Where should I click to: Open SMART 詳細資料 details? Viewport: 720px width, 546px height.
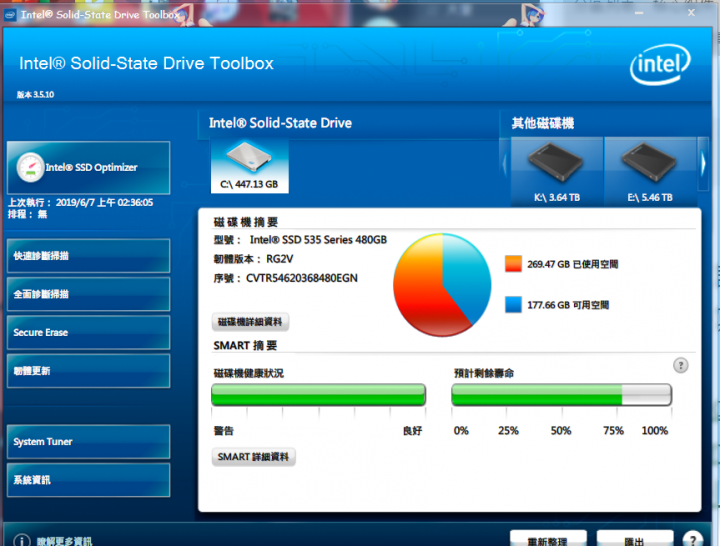click(x=253, y=457)
